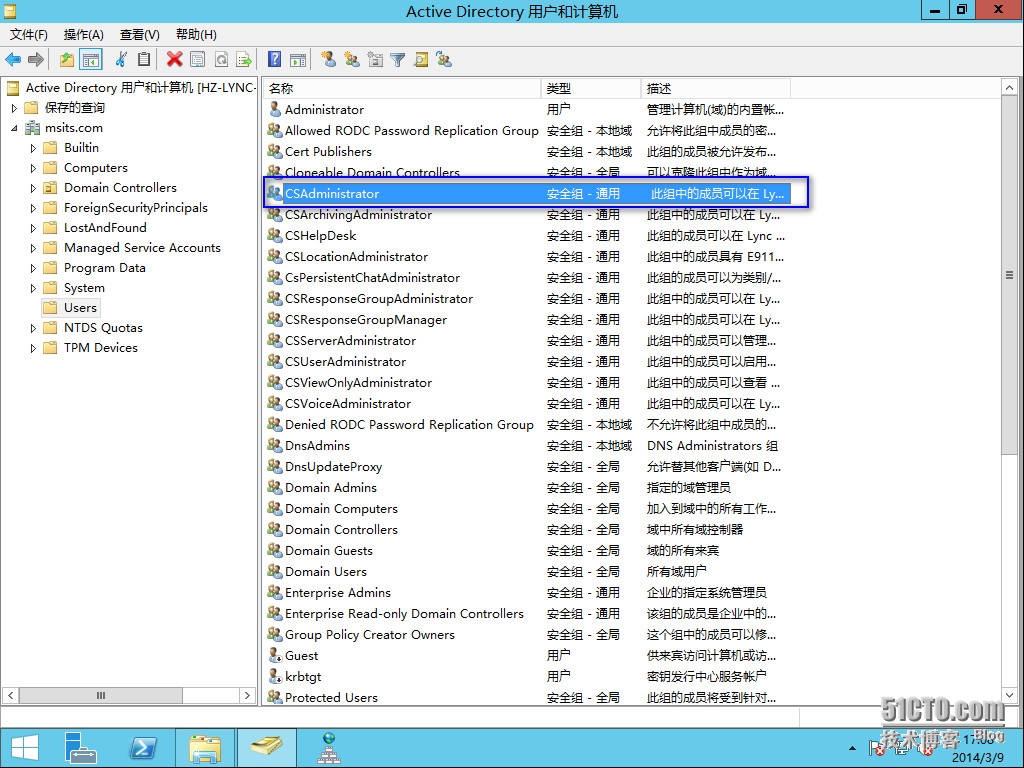Select the CSHelpDesk group

[526, 236]
